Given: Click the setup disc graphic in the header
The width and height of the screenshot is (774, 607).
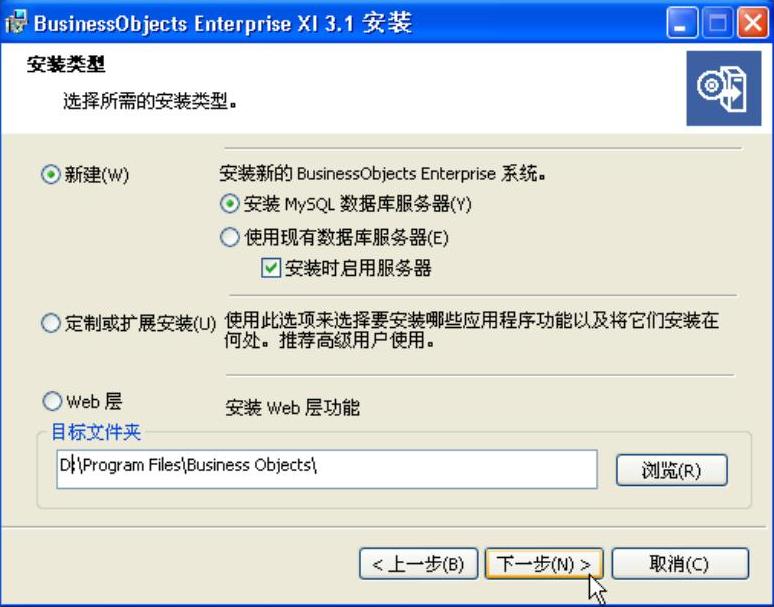Looking at the screenshot, I should [724, 88].
